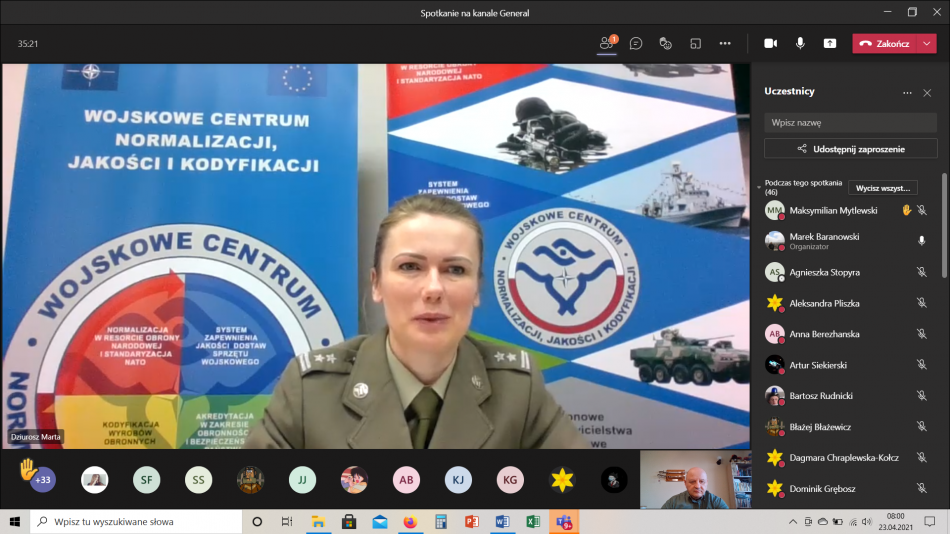The height and width of the screenshot is (534, 950).
Task: Open the rooms icon in toolbar
Action: [x=695, y=43]
